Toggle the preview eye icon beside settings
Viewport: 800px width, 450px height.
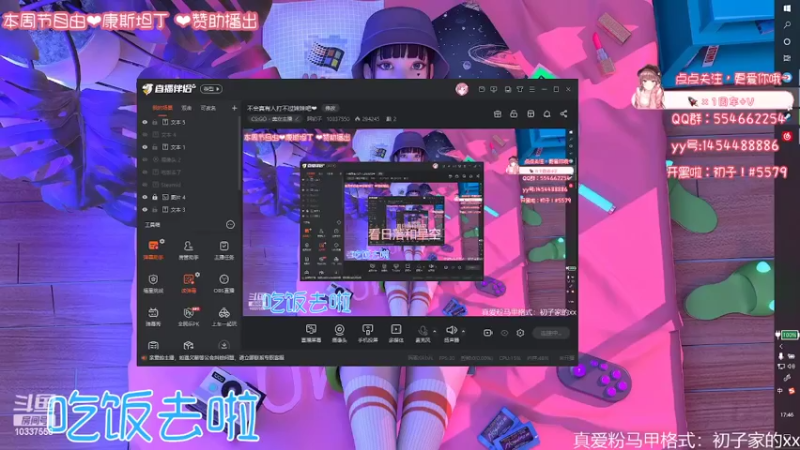tap(504, 333)
